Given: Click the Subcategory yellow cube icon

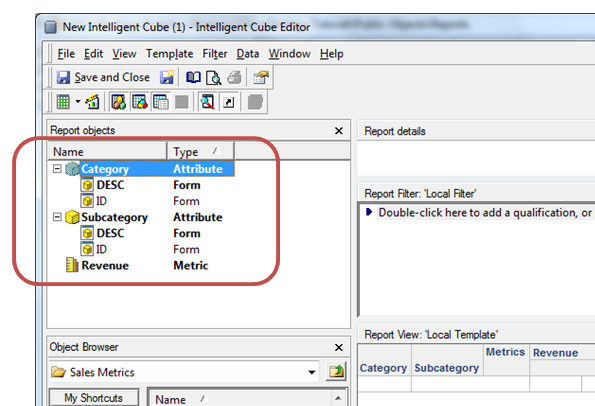Looking at the screenshot, I should (x=72, y=217).
